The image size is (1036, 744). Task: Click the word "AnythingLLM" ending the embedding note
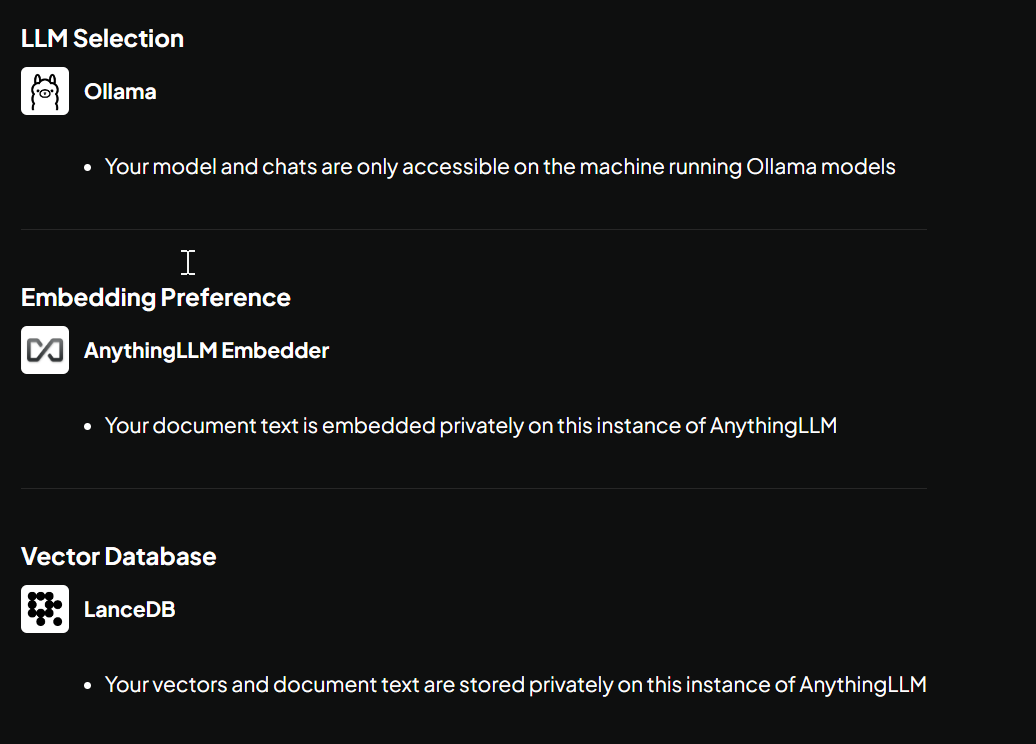point(773,426)
